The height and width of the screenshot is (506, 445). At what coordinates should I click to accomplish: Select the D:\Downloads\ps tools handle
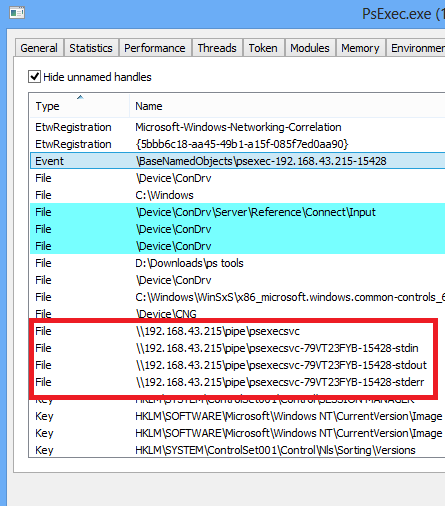pos(237,263)
